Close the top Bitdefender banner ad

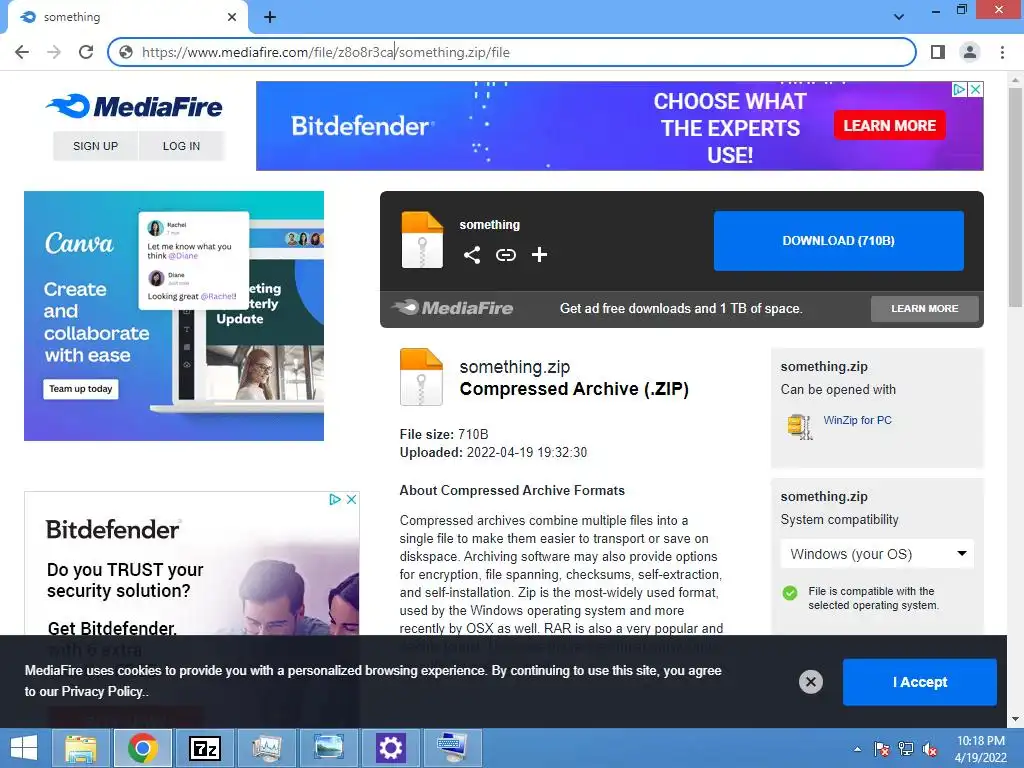point(975,89)
